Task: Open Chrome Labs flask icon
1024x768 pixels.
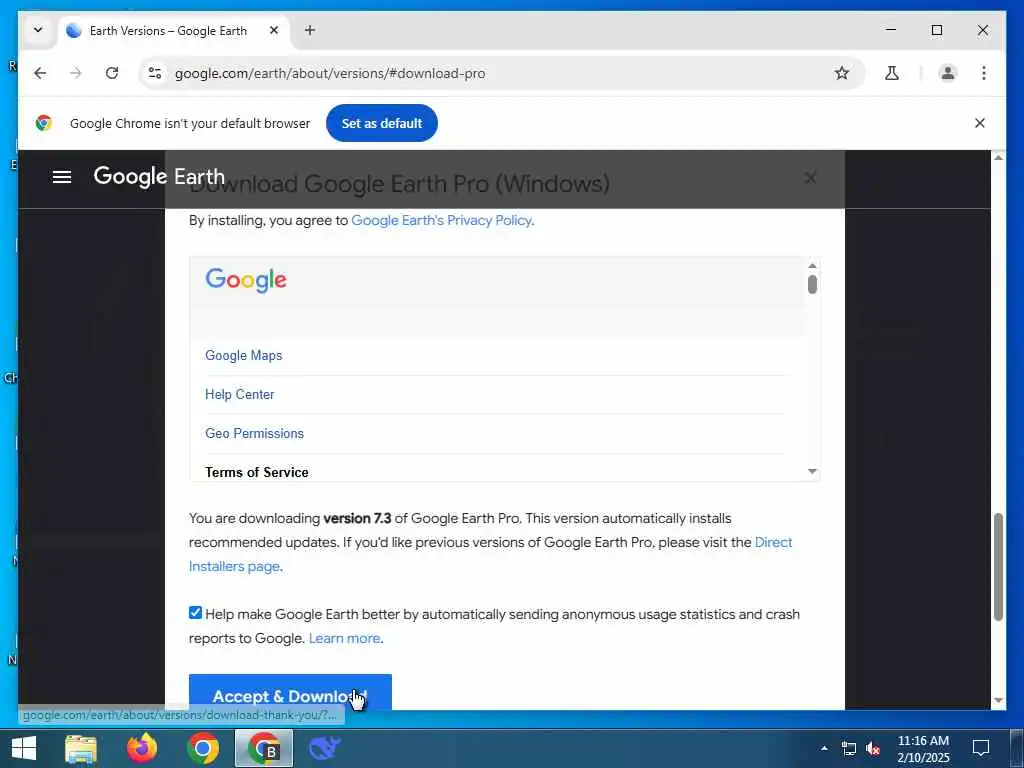Action: (x=891, y=73)
